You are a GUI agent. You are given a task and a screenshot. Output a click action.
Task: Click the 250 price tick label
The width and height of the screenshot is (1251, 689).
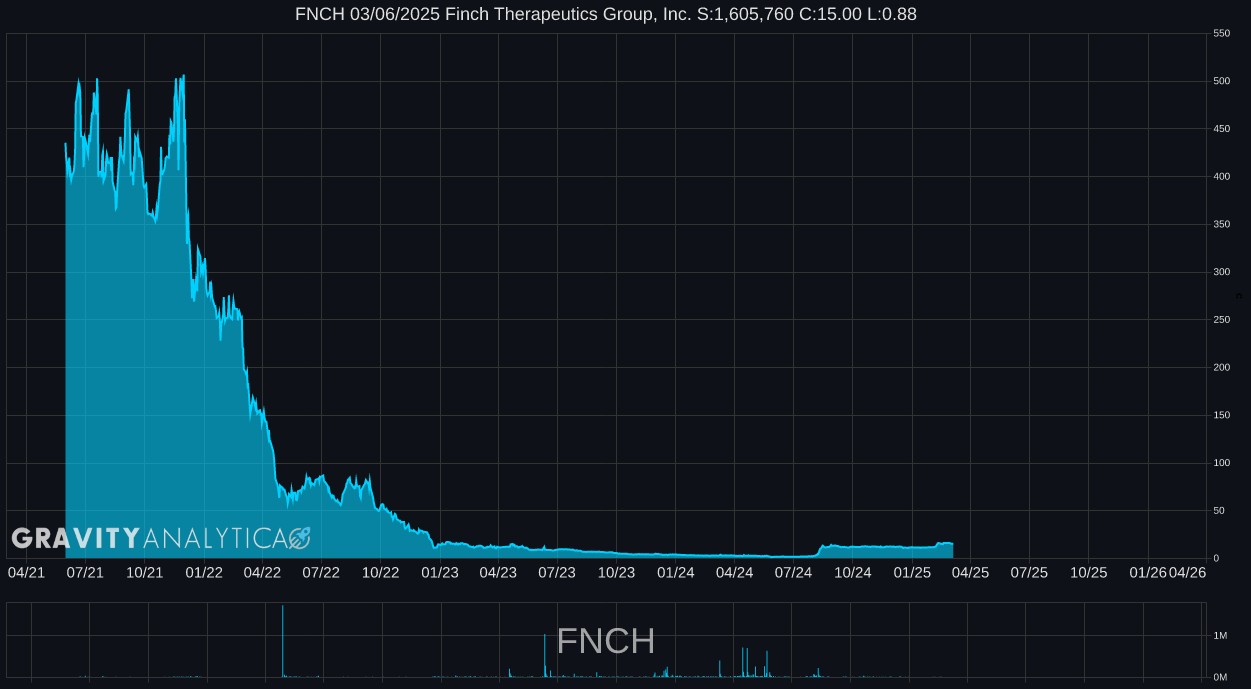tap(1221, 320)
